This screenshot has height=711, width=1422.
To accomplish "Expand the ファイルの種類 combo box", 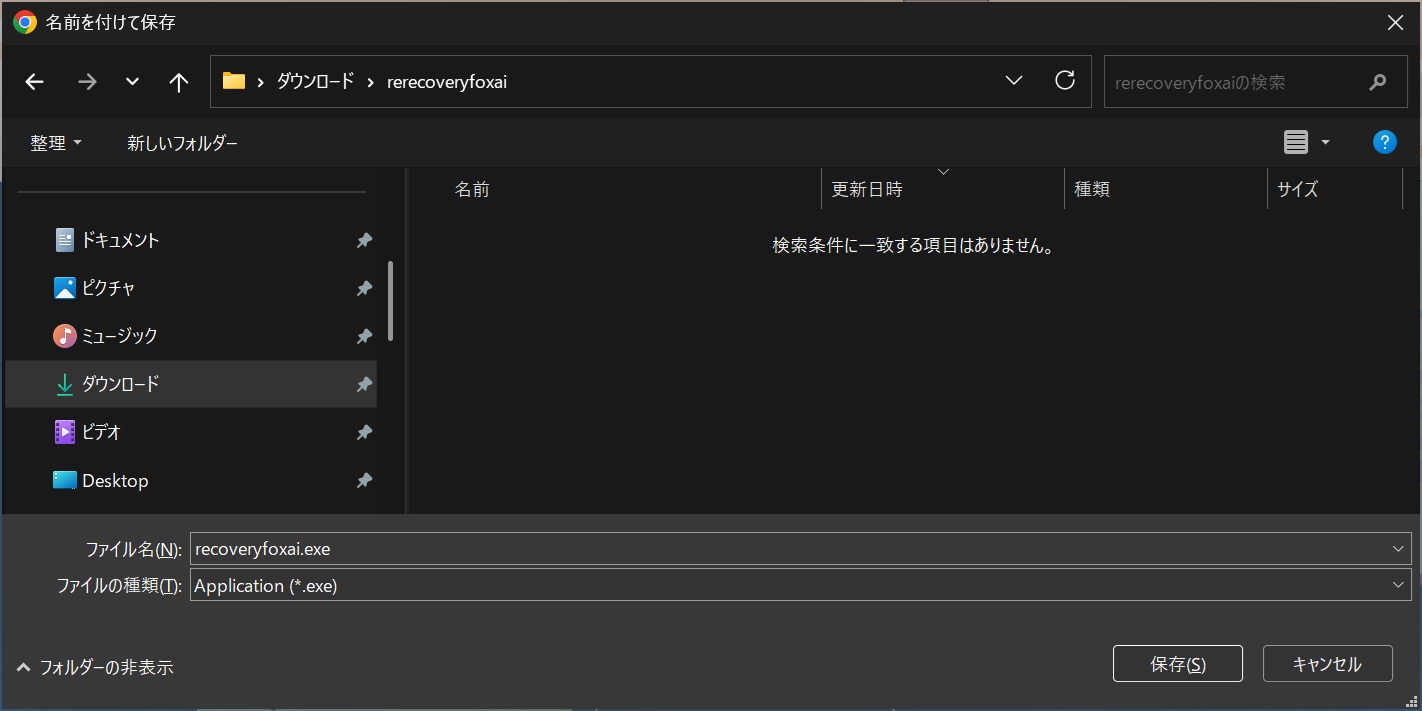I will (1398, 585).
